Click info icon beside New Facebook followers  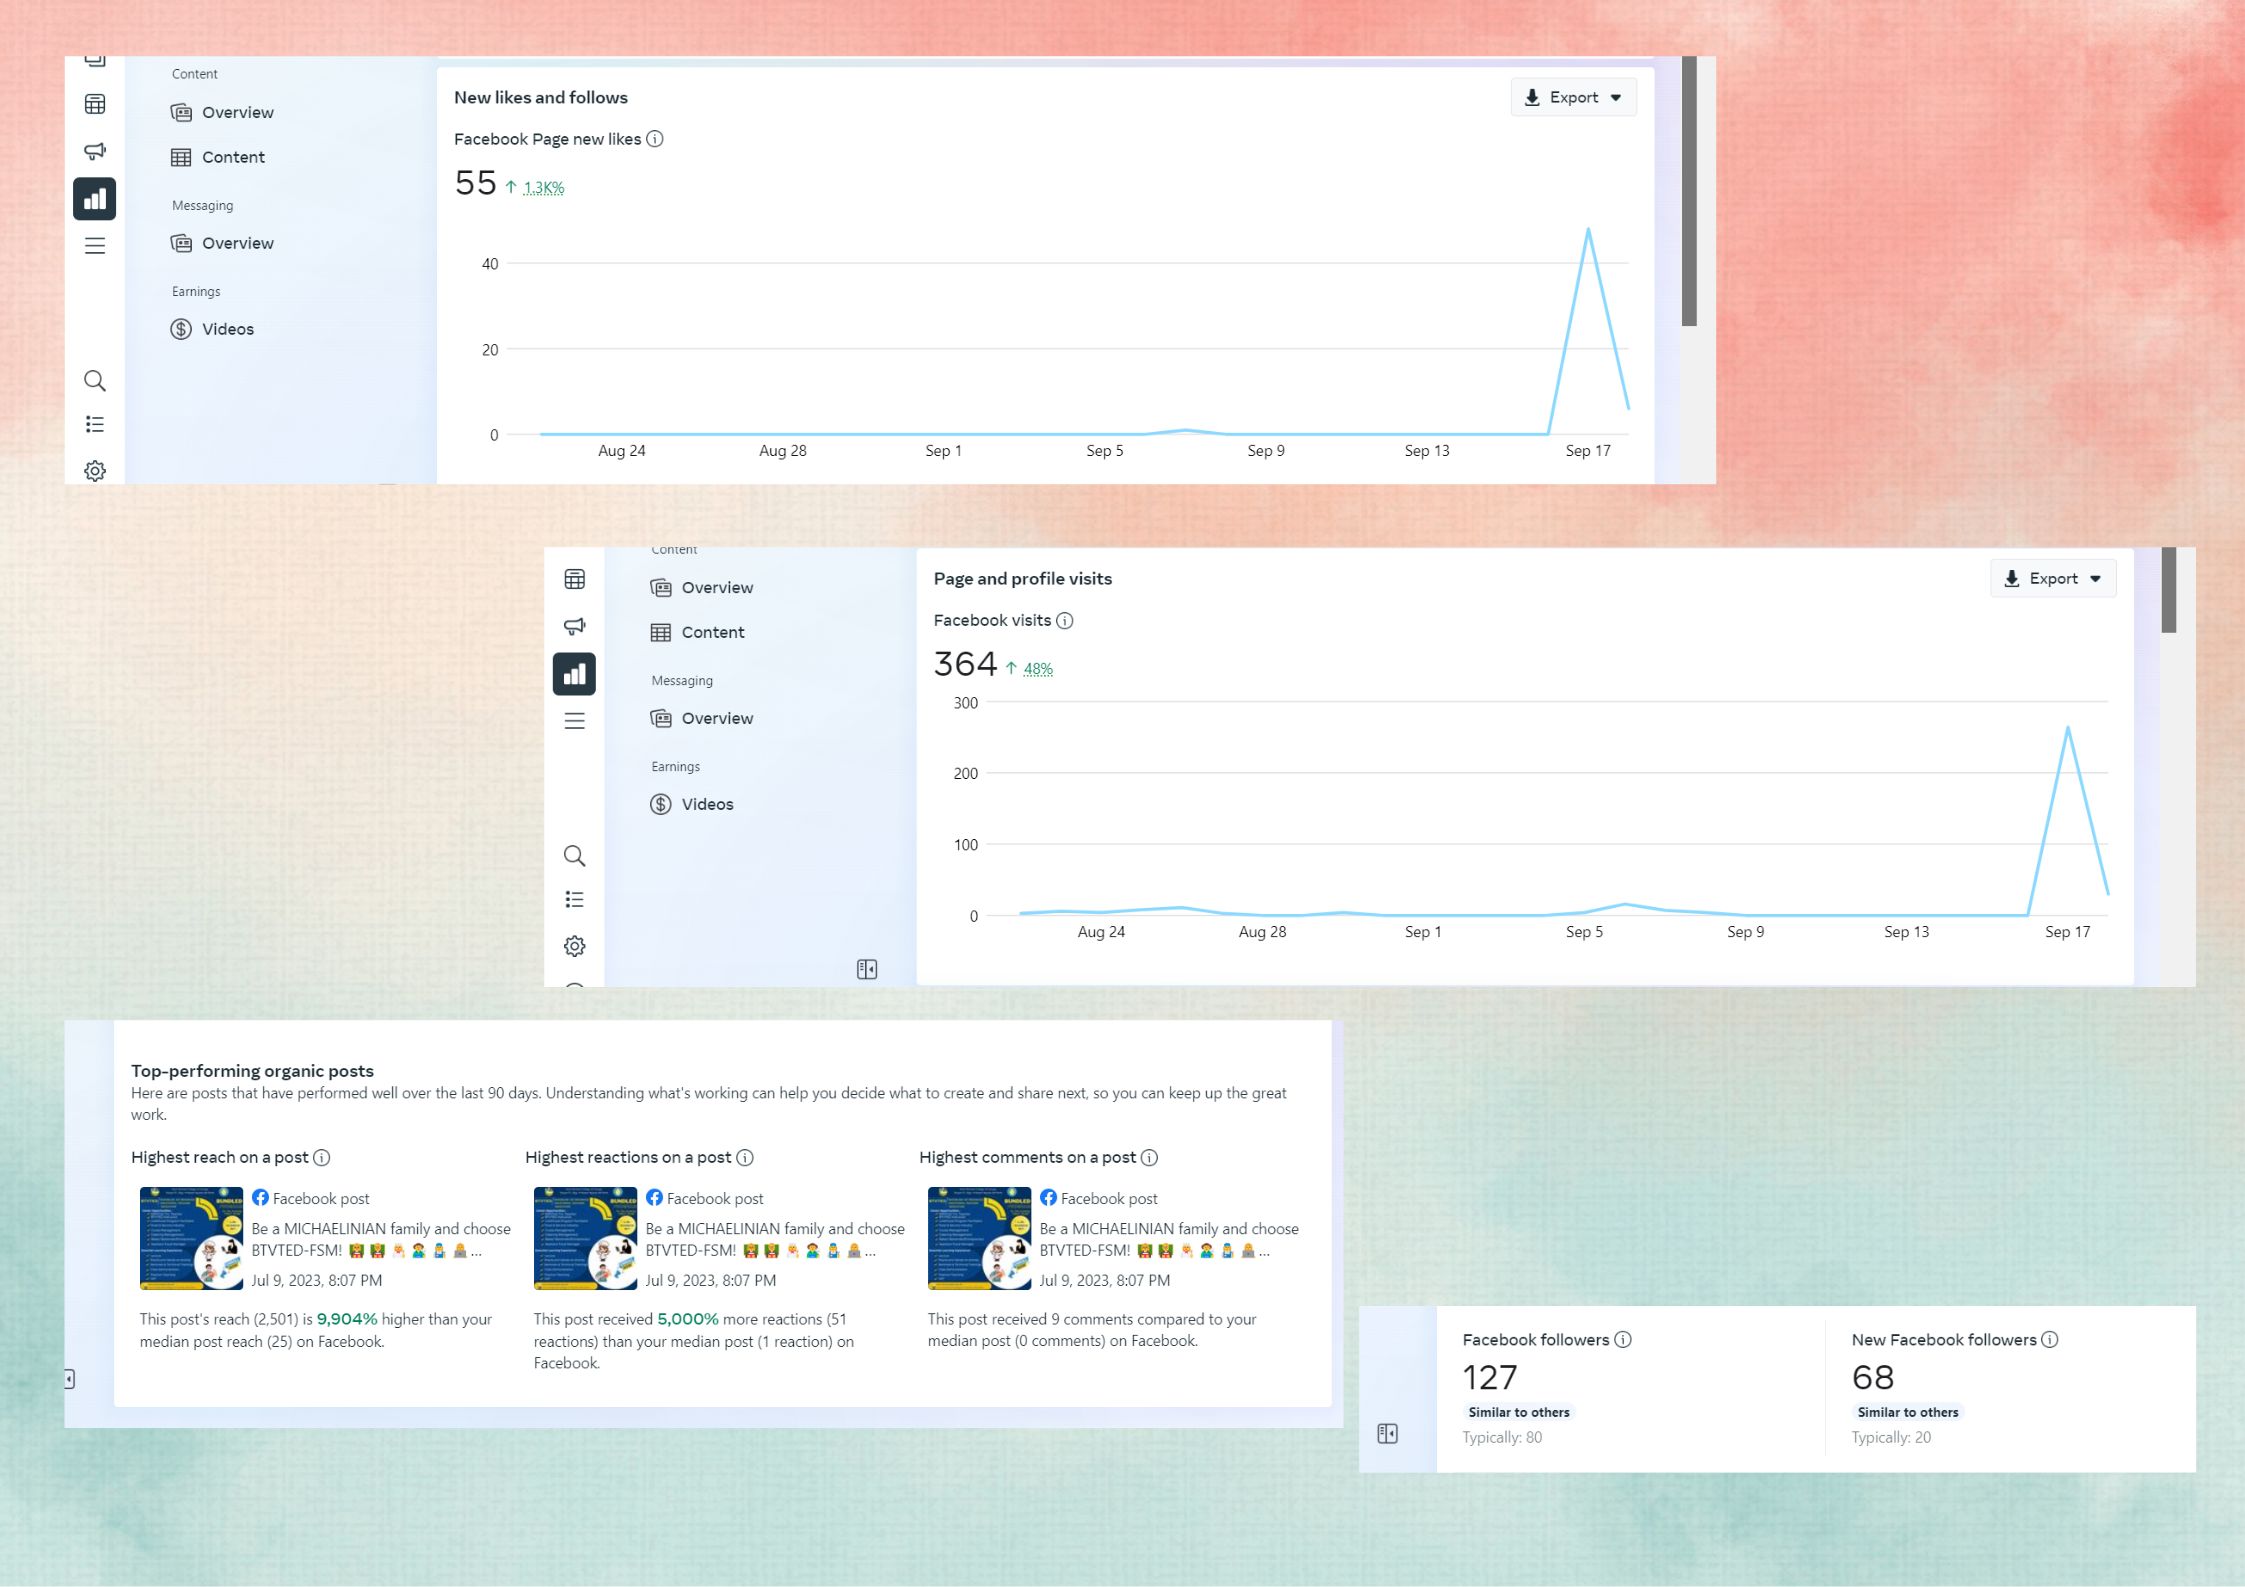[x=2050, y=1340]
